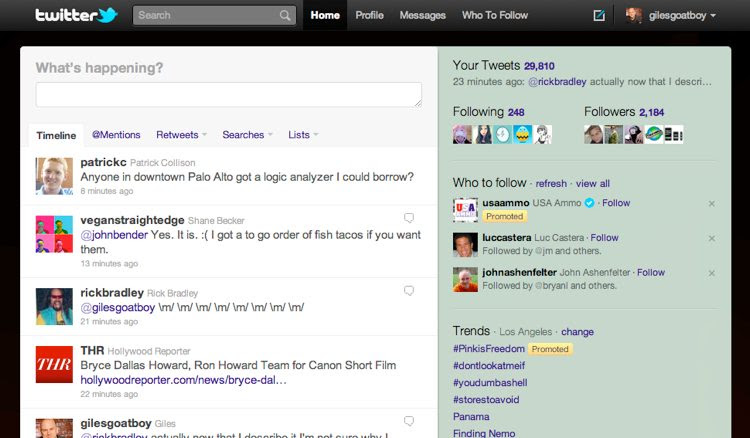Click the 22 minutes ago timestamp

point(109,394)
